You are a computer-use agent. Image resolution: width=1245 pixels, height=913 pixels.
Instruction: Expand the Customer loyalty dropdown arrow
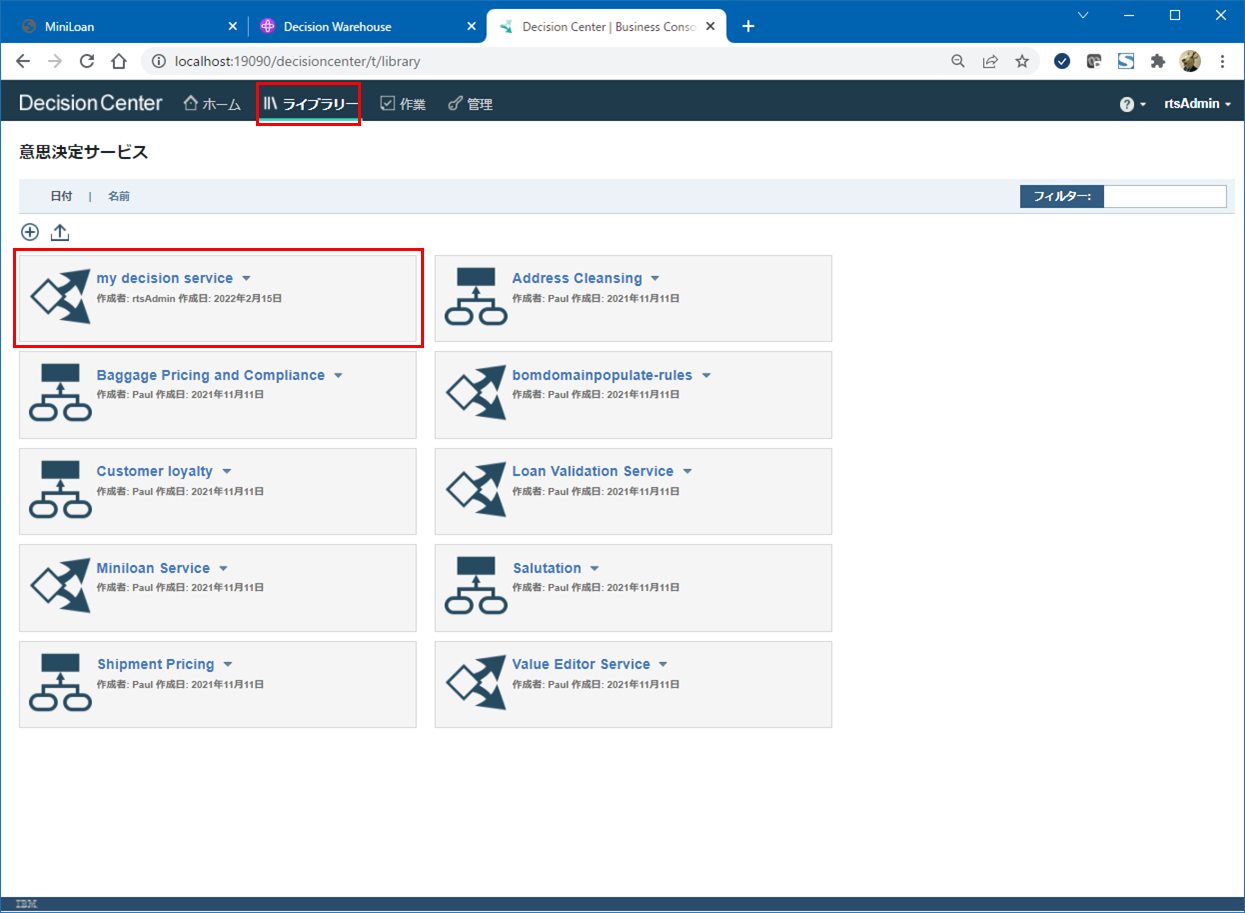(227, 472)
